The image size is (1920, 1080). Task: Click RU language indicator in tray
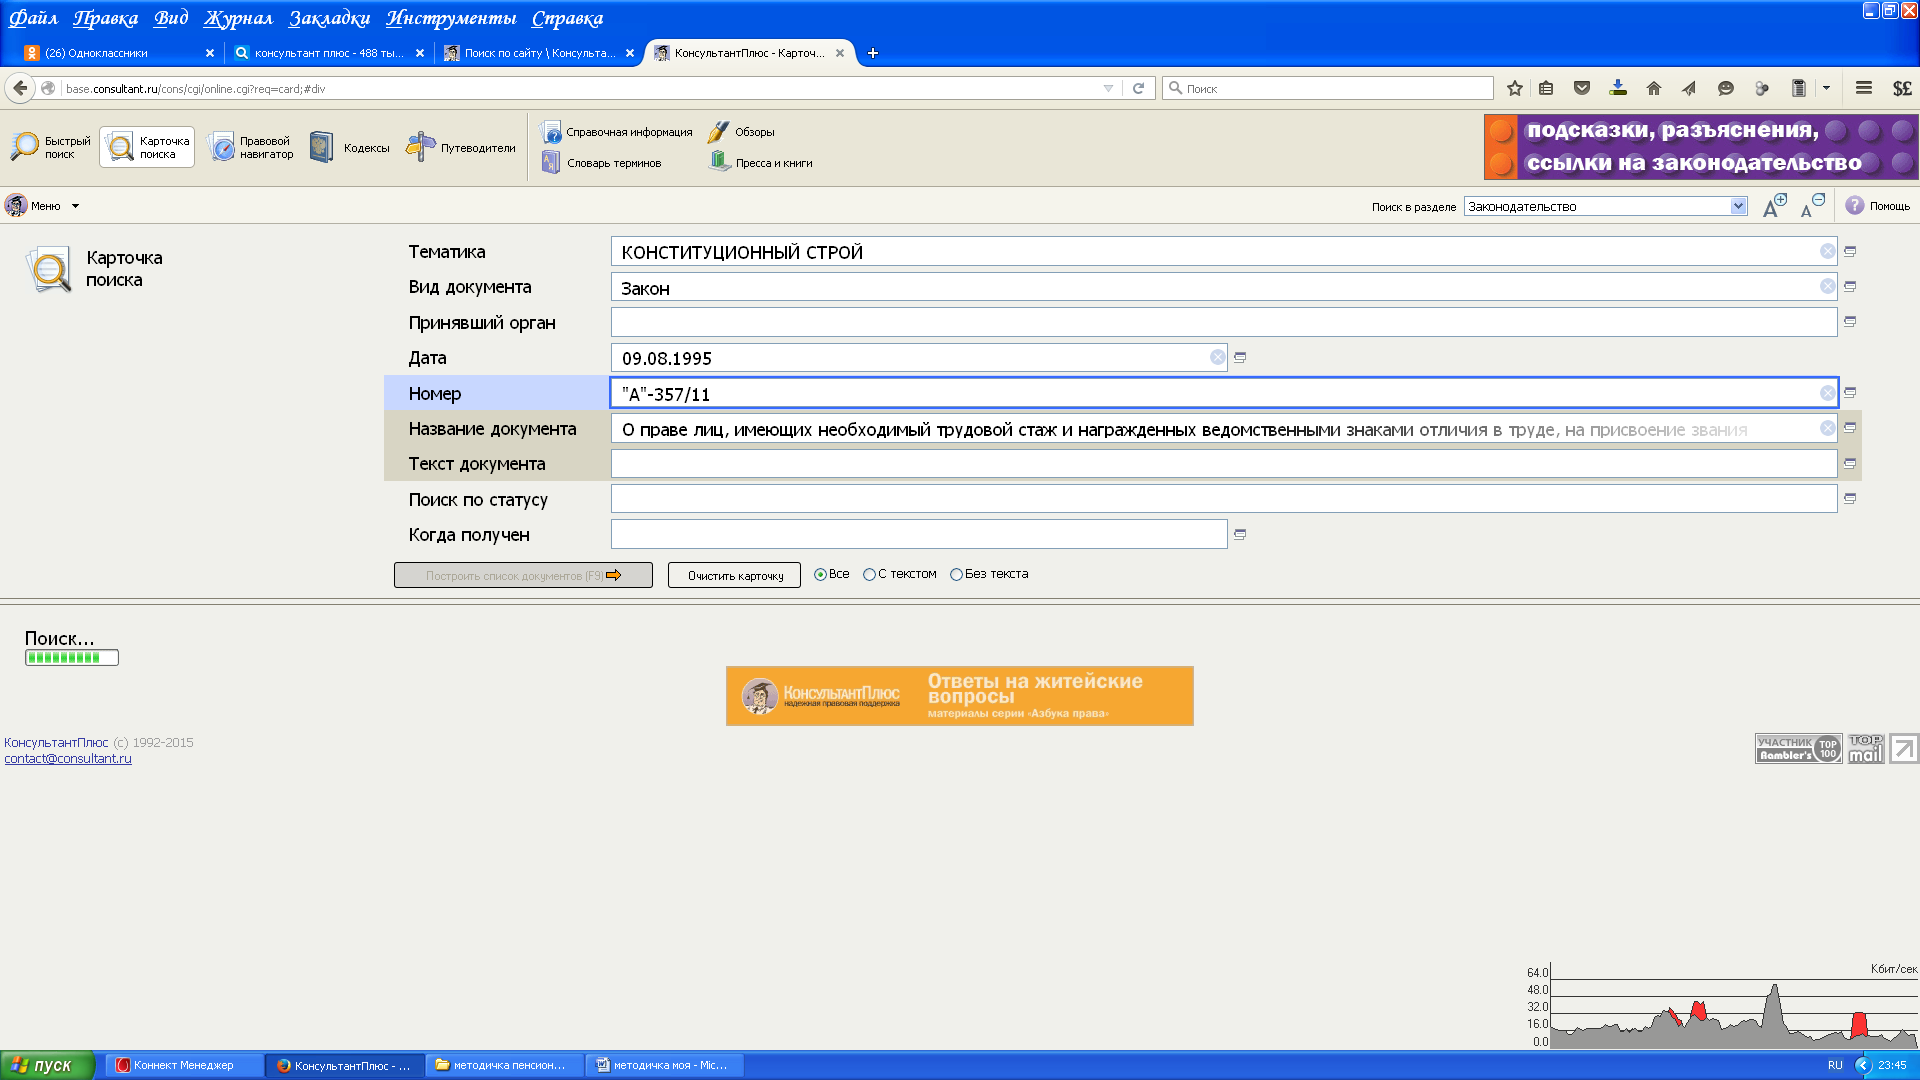pyautogui.click(x=1835, y=1065)
